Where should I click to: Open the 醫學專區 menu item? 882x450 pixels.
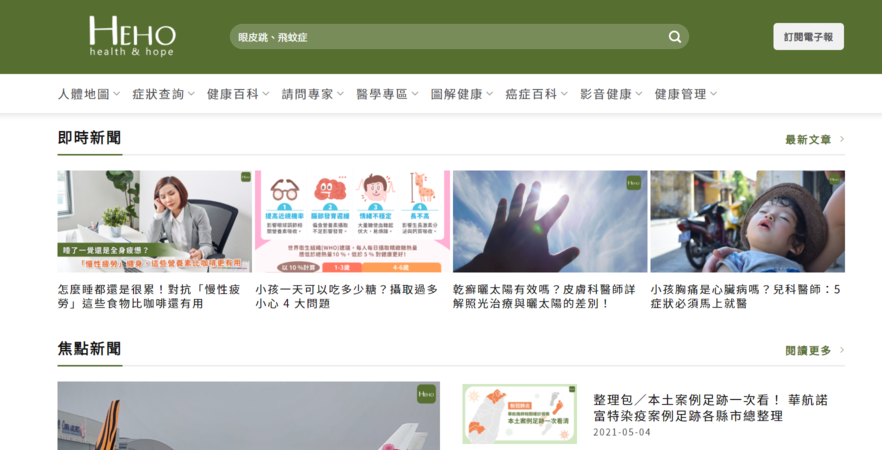pyautogui.click(x=387, y=94)
